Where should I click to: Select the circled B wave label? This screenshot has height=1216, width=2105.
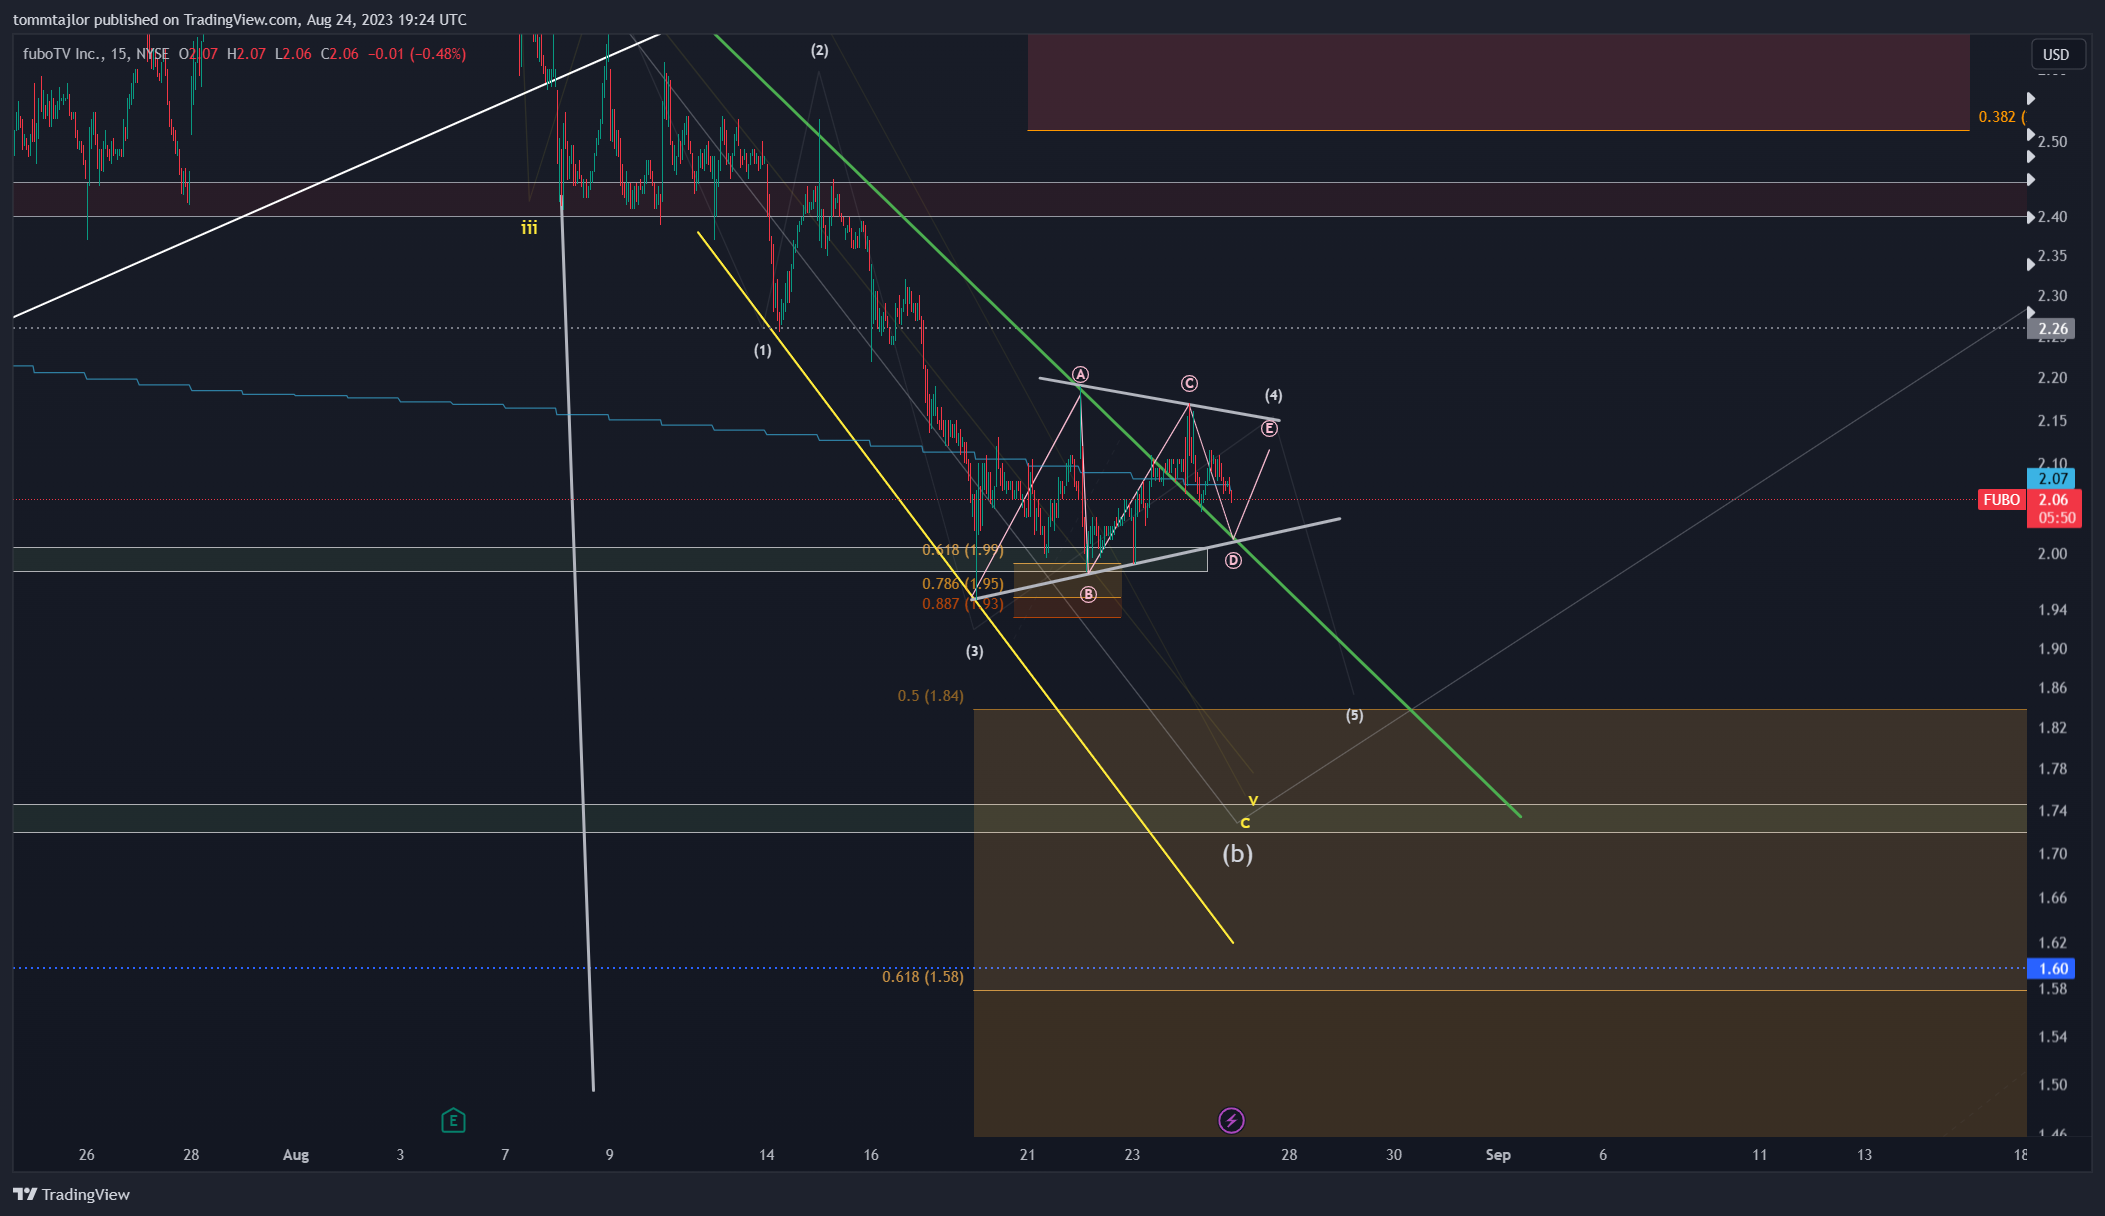pyautogui.click(x=1088, y=594)
